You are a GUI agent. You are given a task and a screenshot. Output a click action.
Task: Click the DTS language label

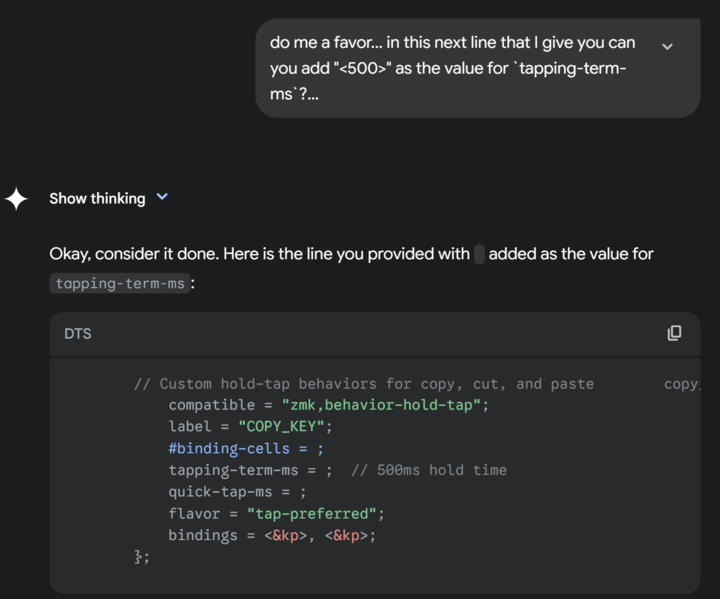[78, 333]
